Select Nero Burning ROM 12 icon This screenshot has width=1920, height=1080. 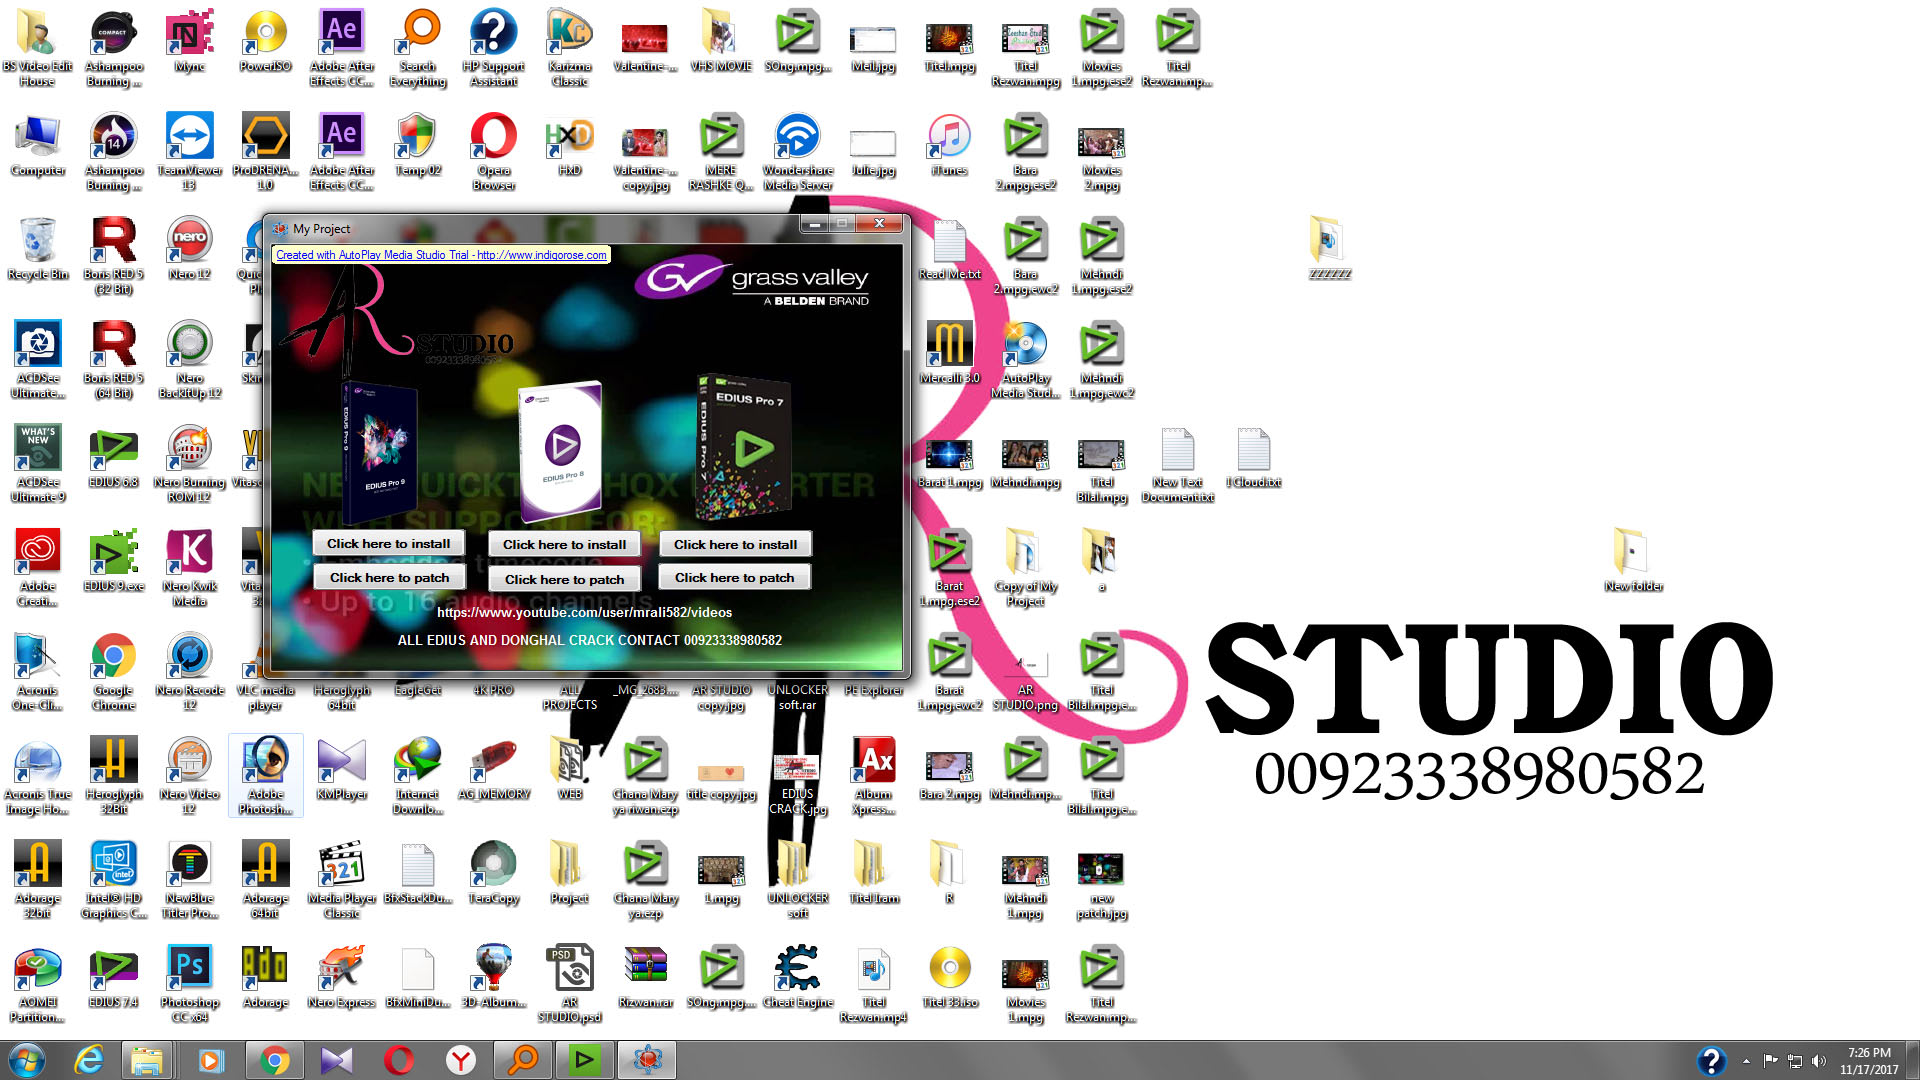coord(189,464)
